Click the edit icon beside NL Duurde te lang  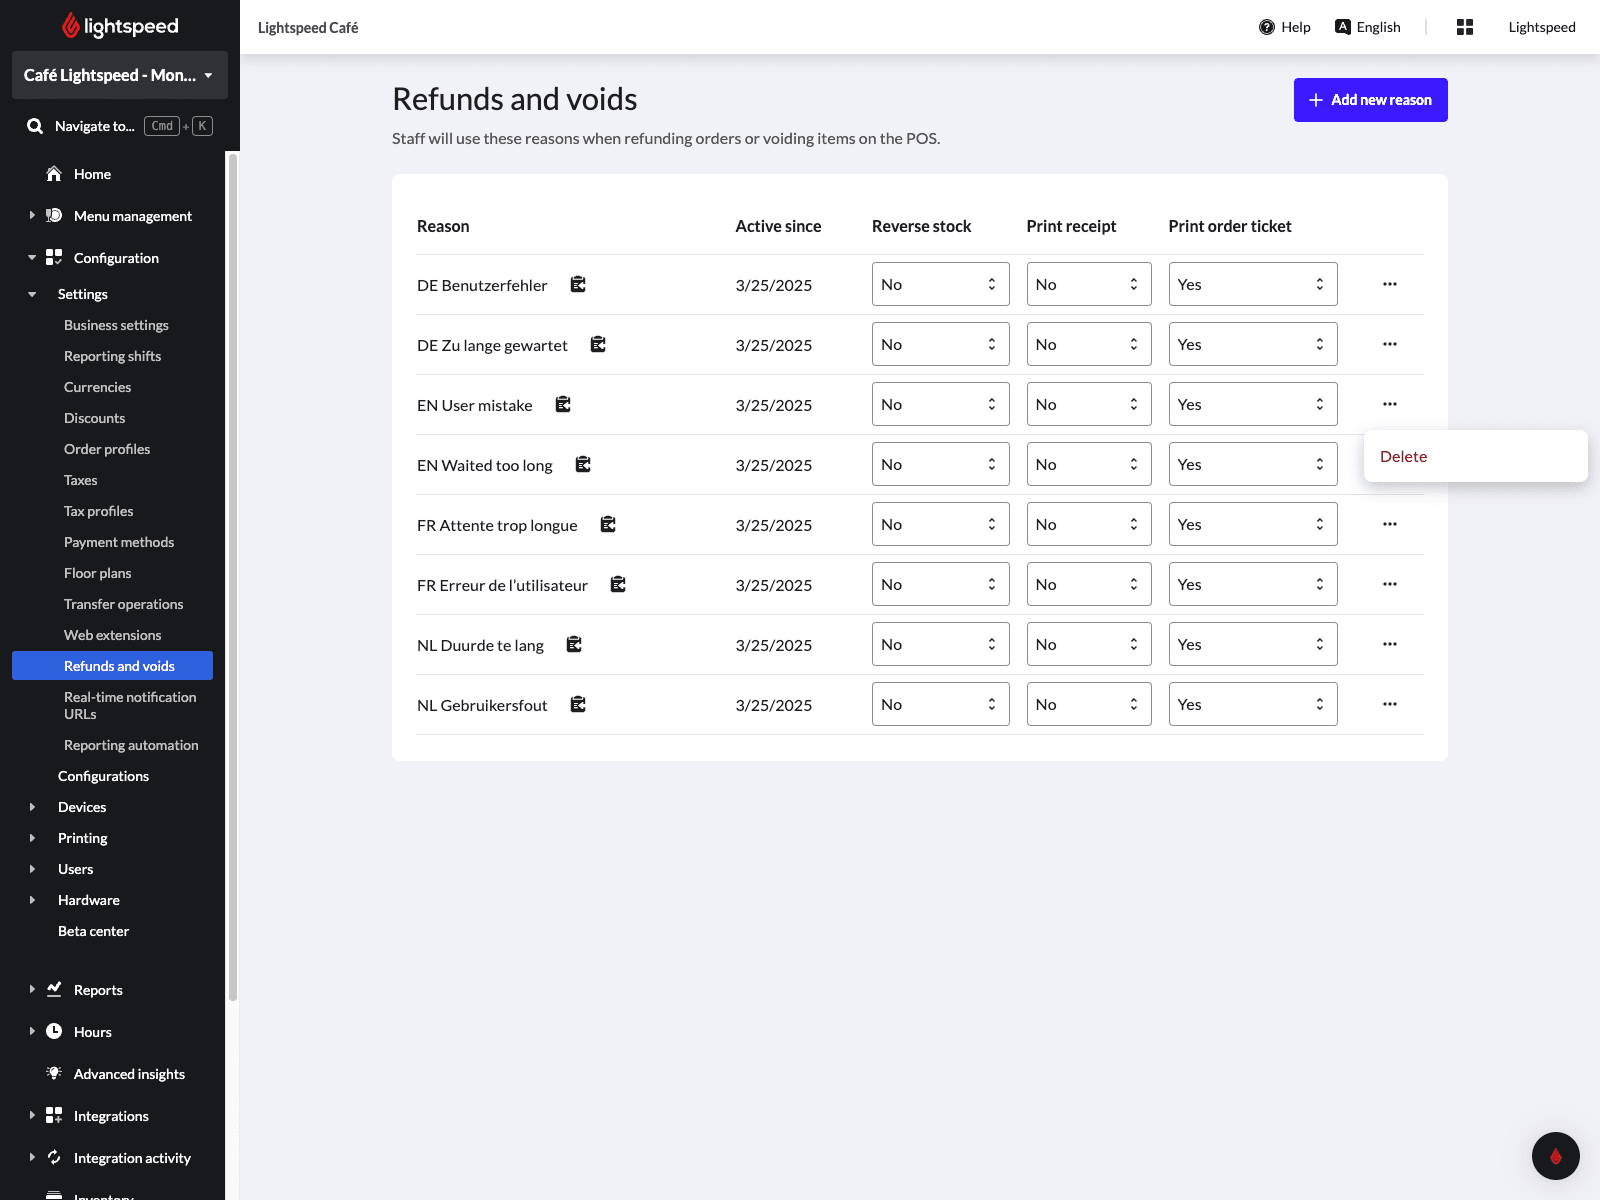click(x=574, y=645)
